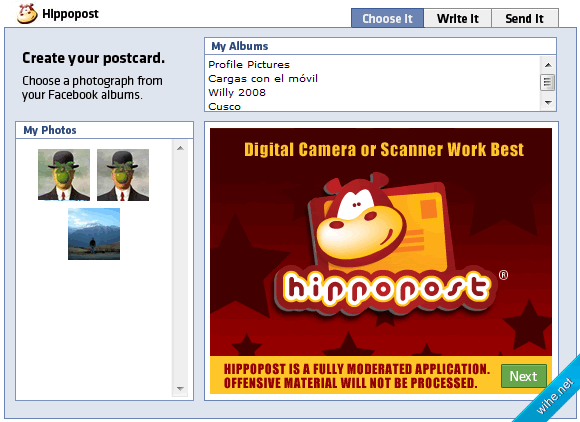Click the Hippopost app title text

tap(70, 14)
